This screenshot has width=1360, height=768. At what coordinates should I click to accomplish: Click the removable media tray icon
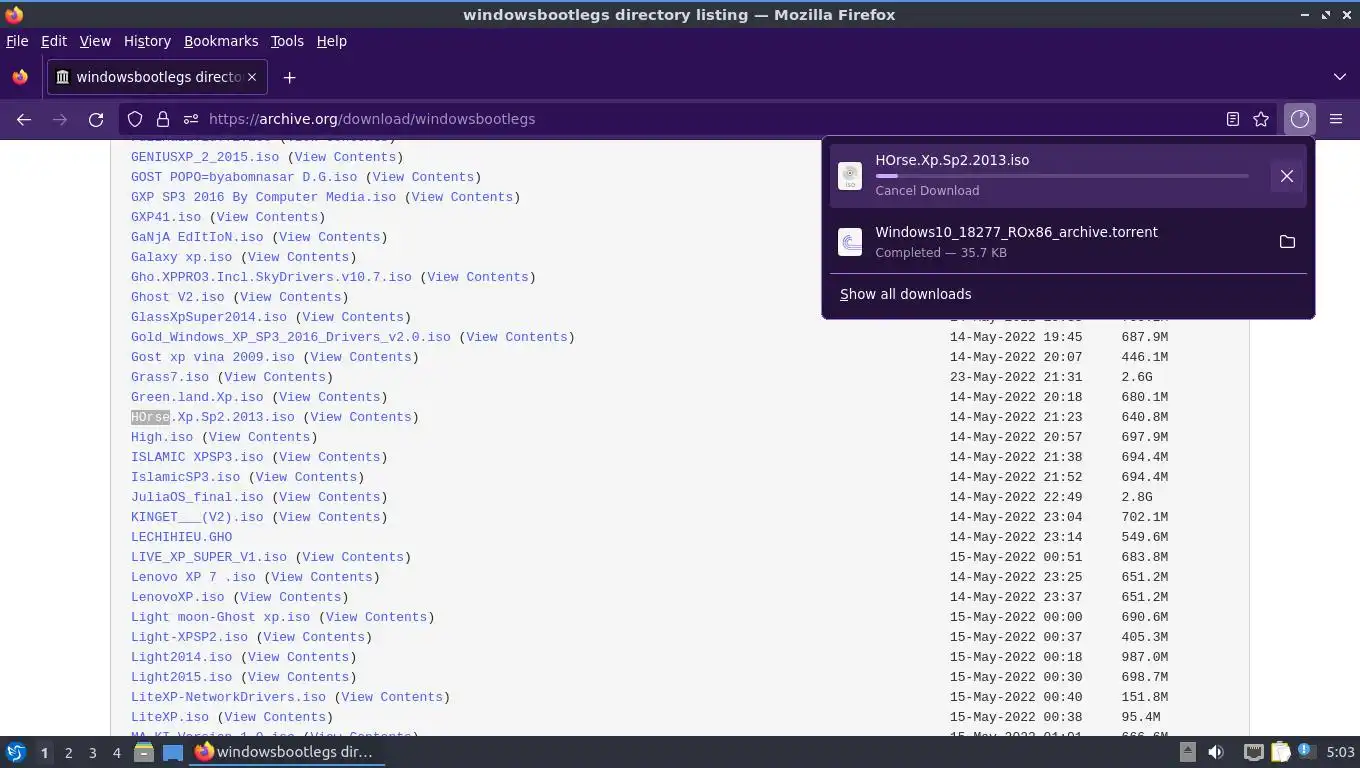[1188, 752]
